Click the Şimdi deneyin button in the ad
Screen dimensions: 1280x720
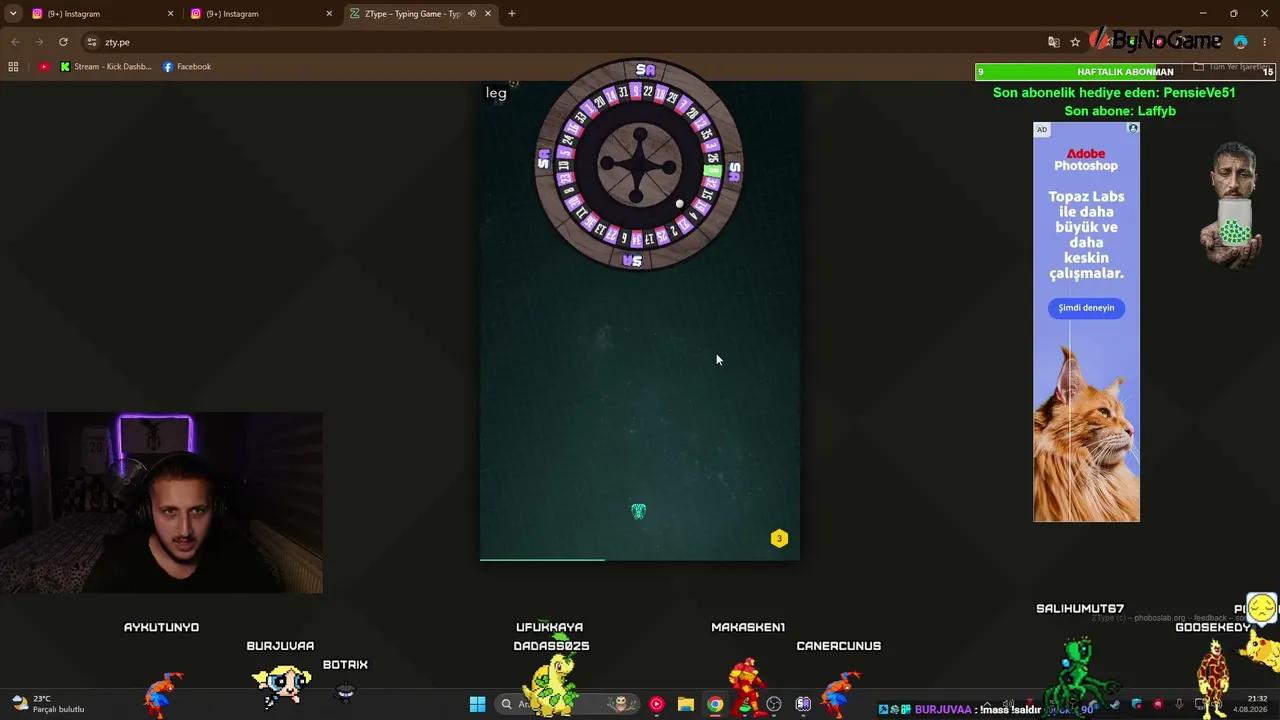(1086, 308)
